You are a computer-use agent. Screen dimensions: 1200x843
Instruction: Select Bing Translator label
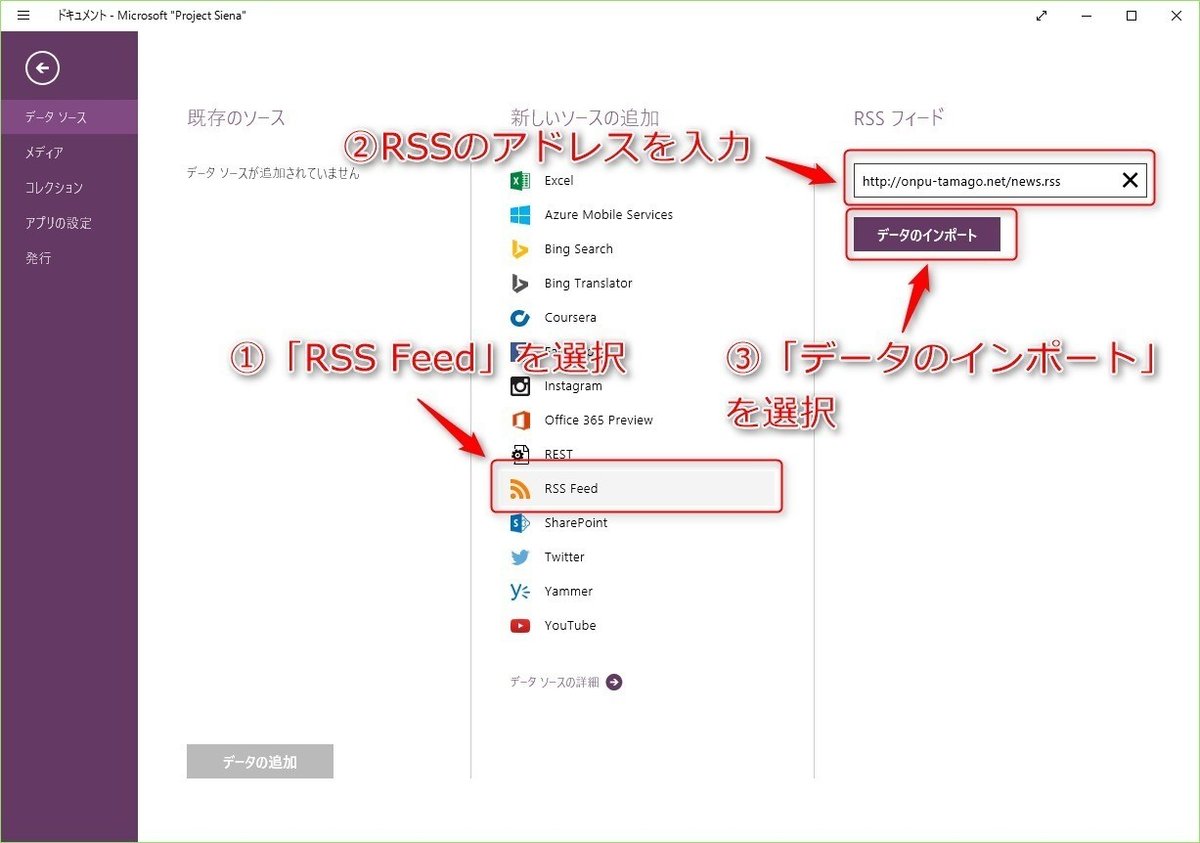click(588, 283)
